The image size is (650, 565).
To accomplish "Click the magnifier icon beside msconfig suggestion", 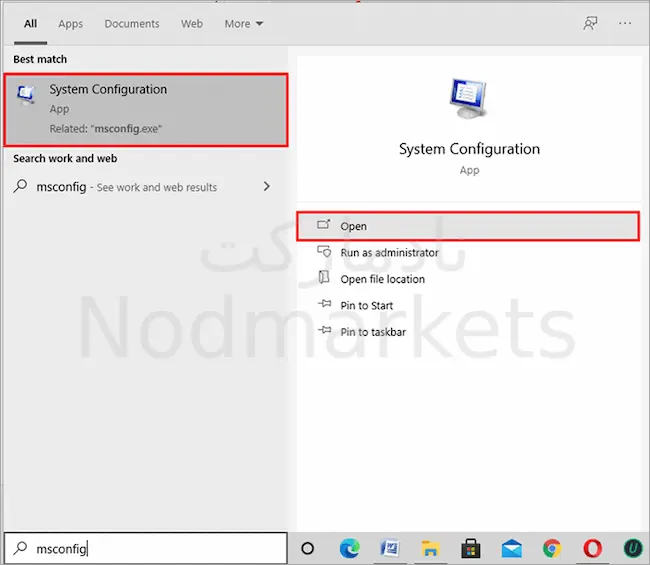I will (20, 187).
